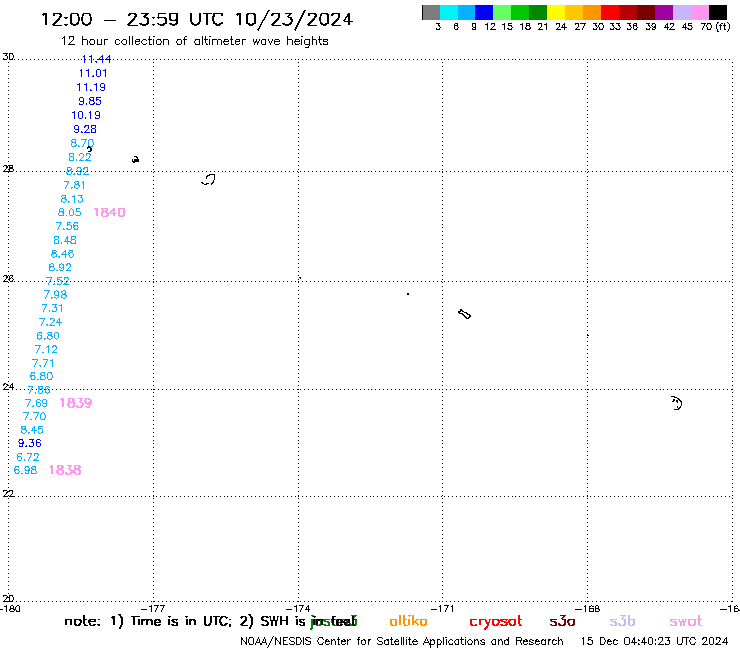Click the wave height reading 7.81

(74, 185)
